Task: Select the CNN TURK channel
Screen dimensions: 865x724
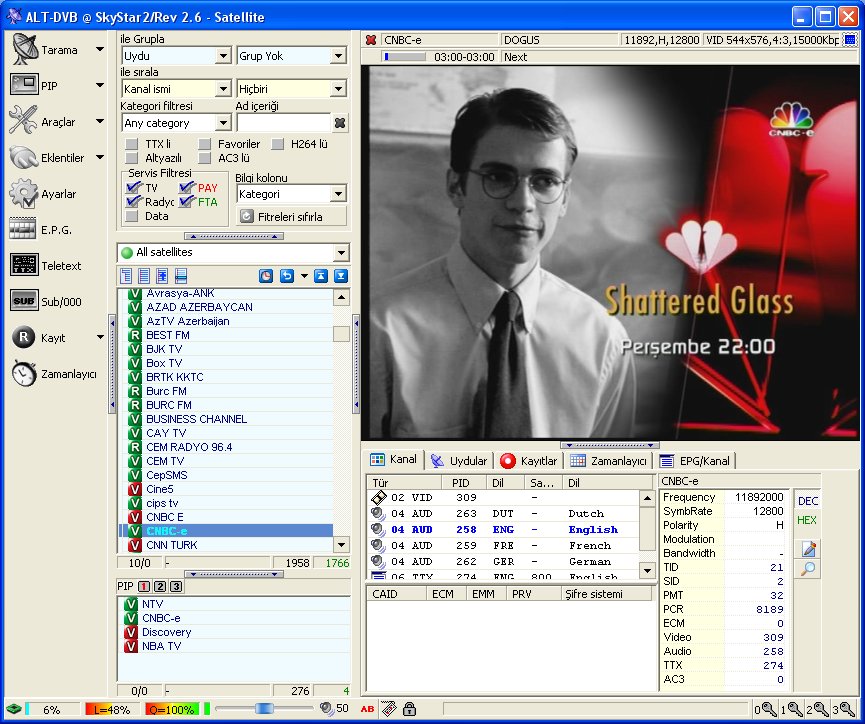Action: coord(226,545)
